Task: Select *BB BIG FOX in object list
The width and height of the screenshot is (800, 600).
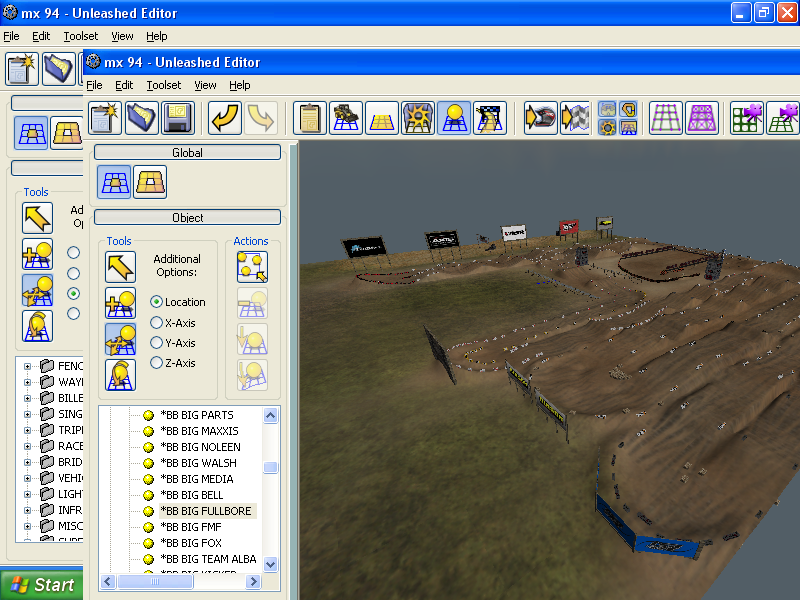Action: [x=191, y=543]
